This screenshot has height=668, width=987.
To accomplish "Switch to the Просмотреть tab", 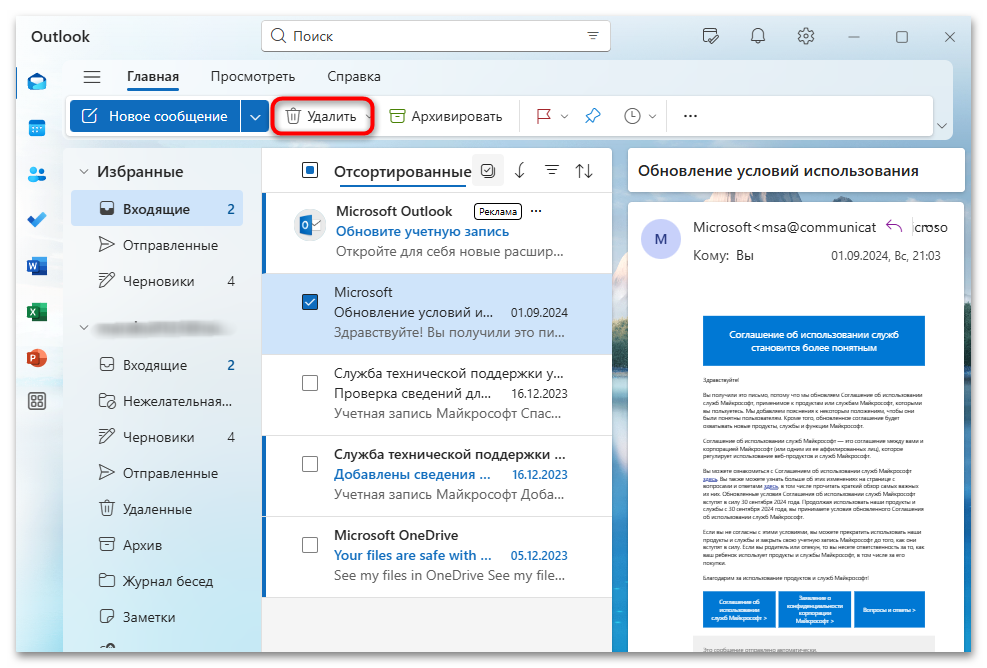I will tap(252, 76).
